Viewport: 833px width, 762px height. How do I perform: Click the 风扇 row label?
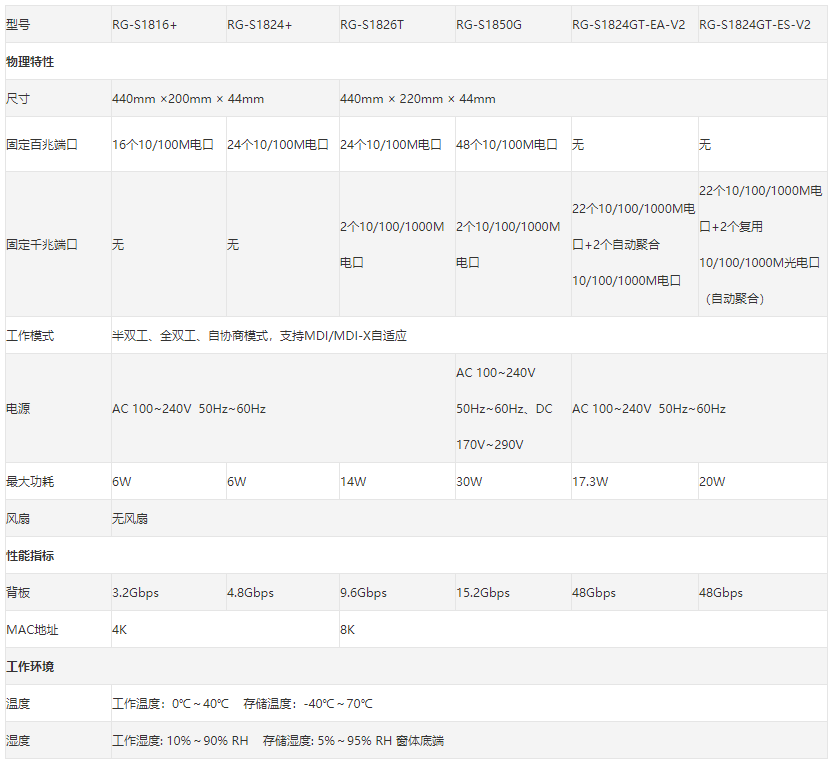(18, 519)
